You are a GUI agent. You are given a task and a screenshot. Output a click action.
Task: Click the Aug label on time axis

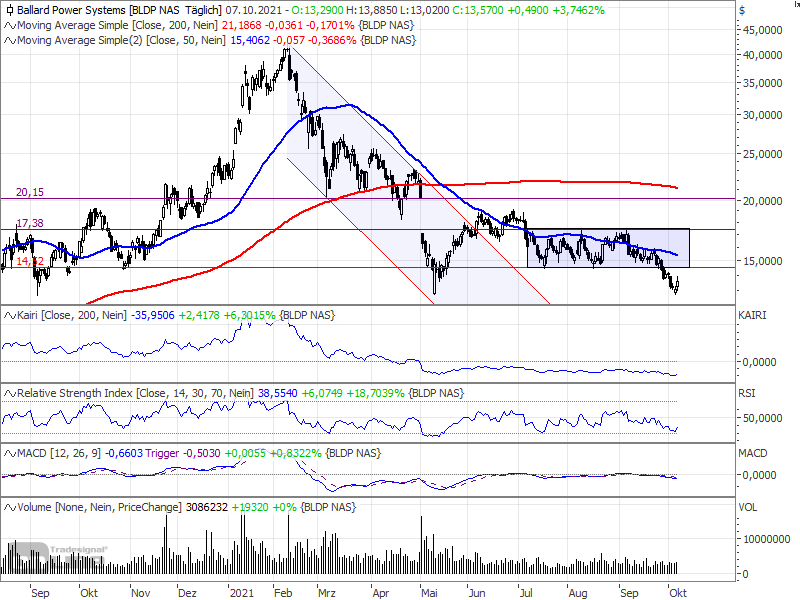click(x=578, y=593)
